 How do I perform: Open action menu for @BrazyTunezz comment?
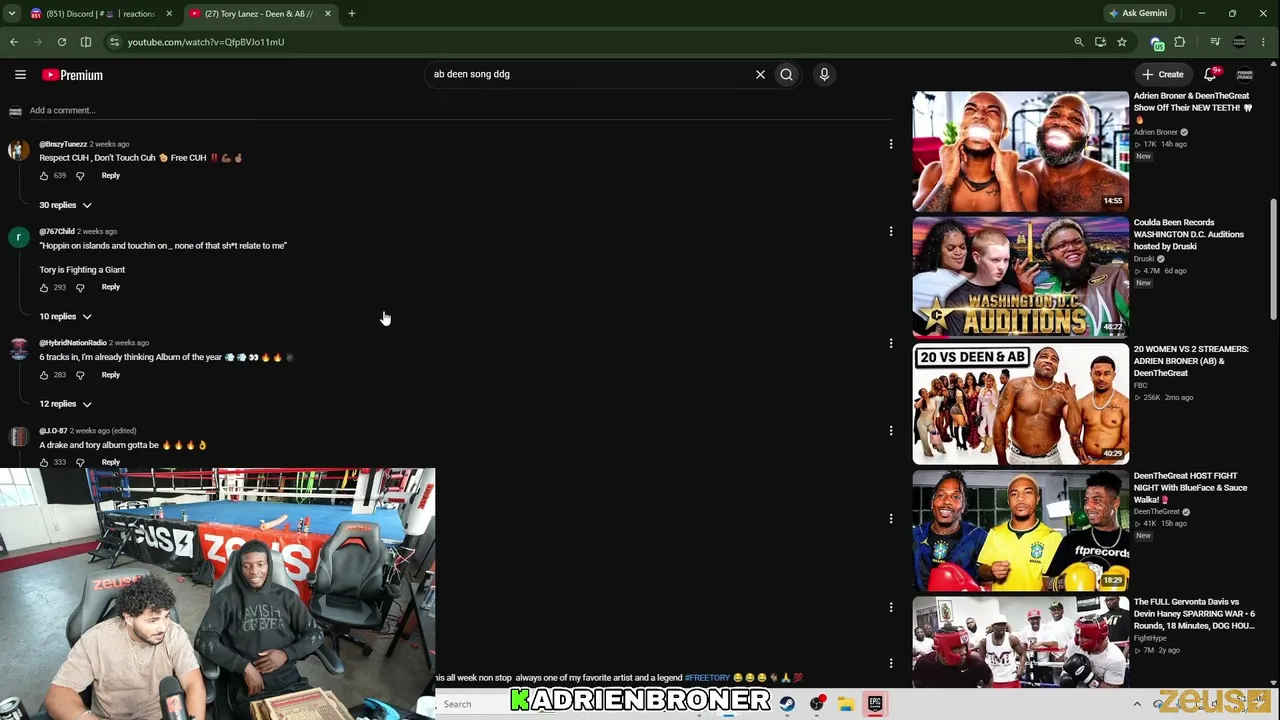[891, 144]
